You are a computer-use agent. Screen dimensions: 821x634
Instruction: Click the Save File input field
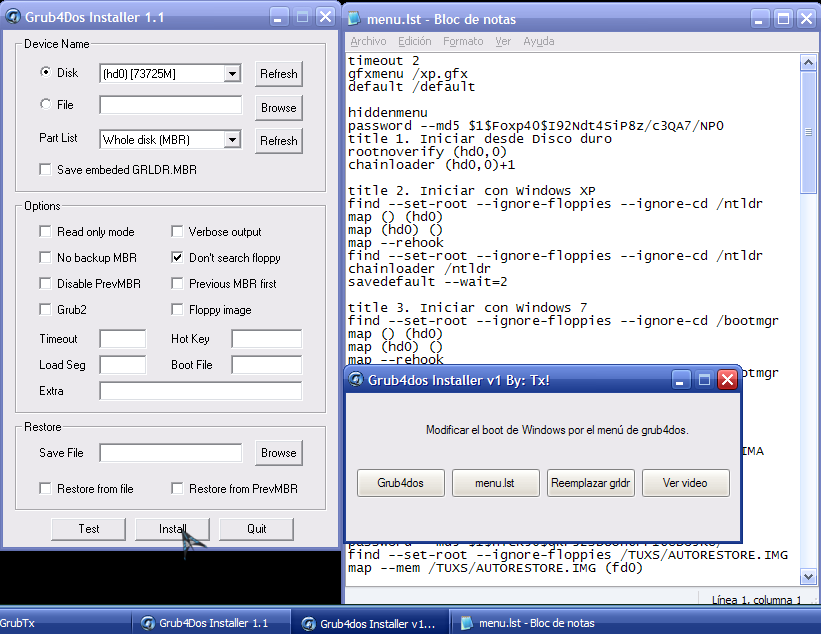171,453
